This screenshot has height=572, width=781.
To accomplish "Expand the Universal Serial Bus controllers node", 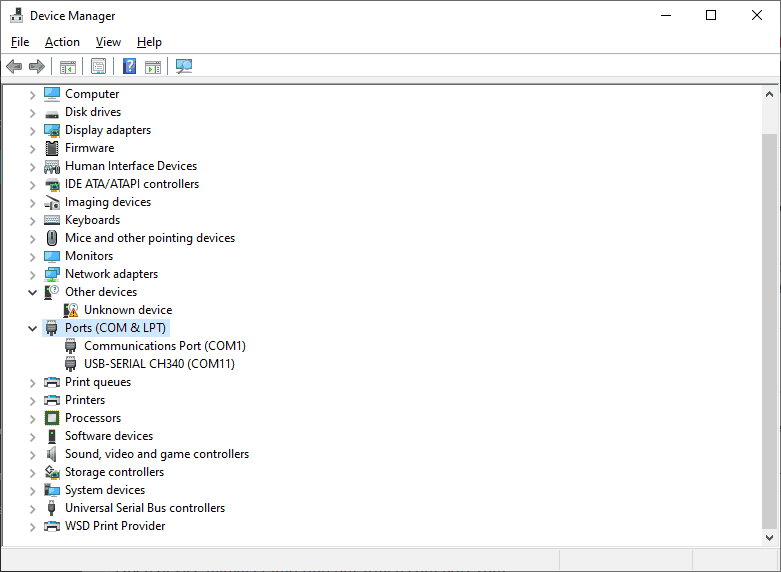I will 32,508.
